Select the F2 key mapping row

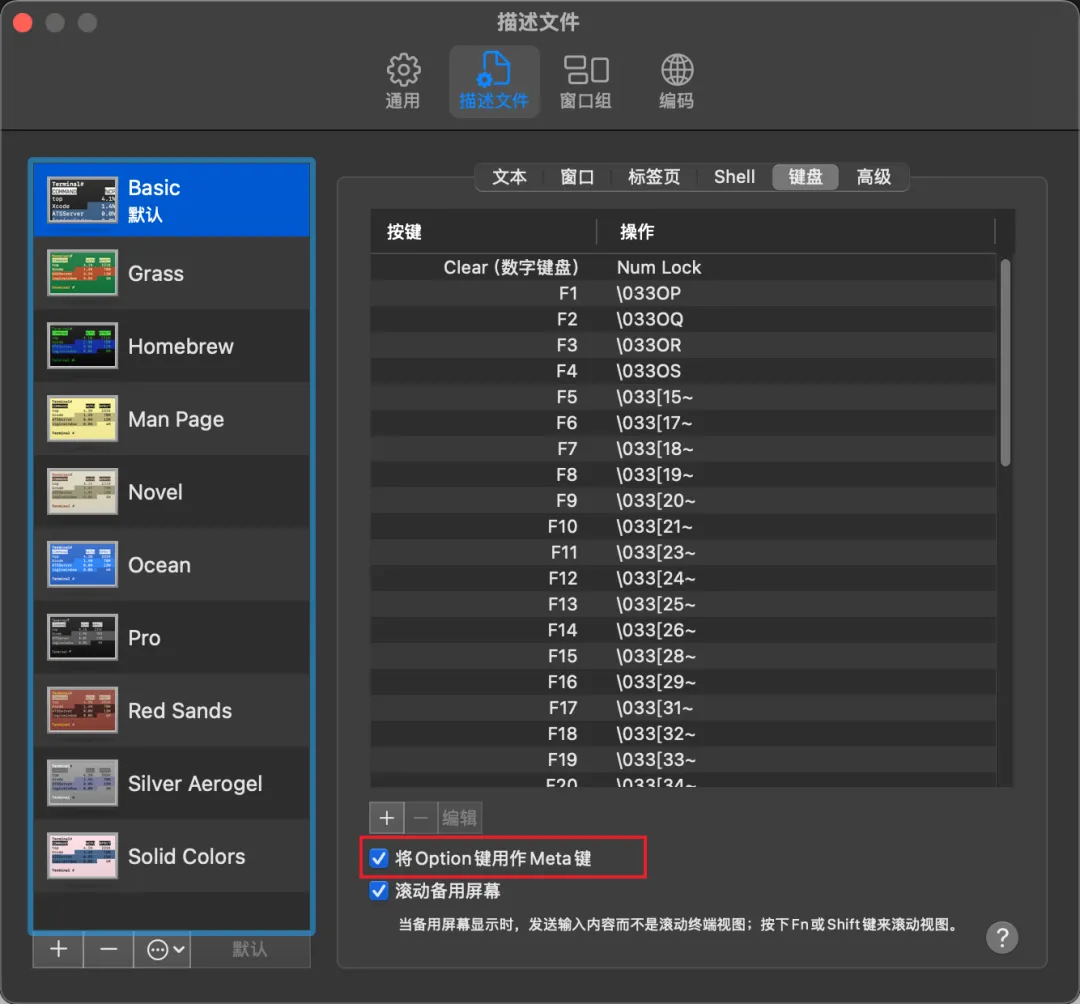683,320
